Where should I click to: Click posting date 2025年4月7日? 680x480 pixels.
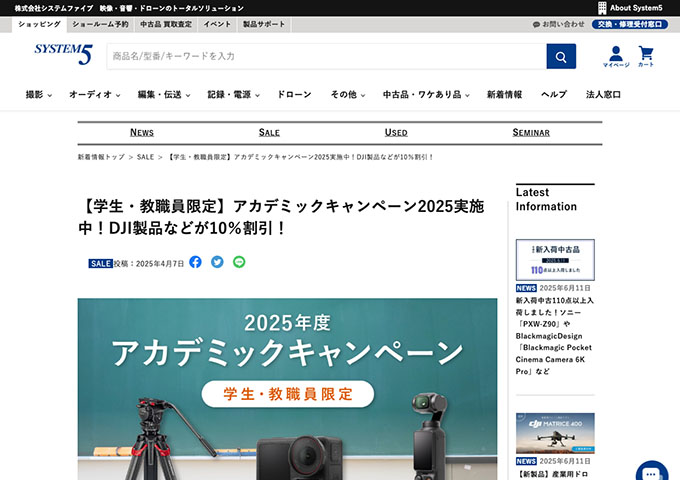pyautogui.click(x=160, y=264)
